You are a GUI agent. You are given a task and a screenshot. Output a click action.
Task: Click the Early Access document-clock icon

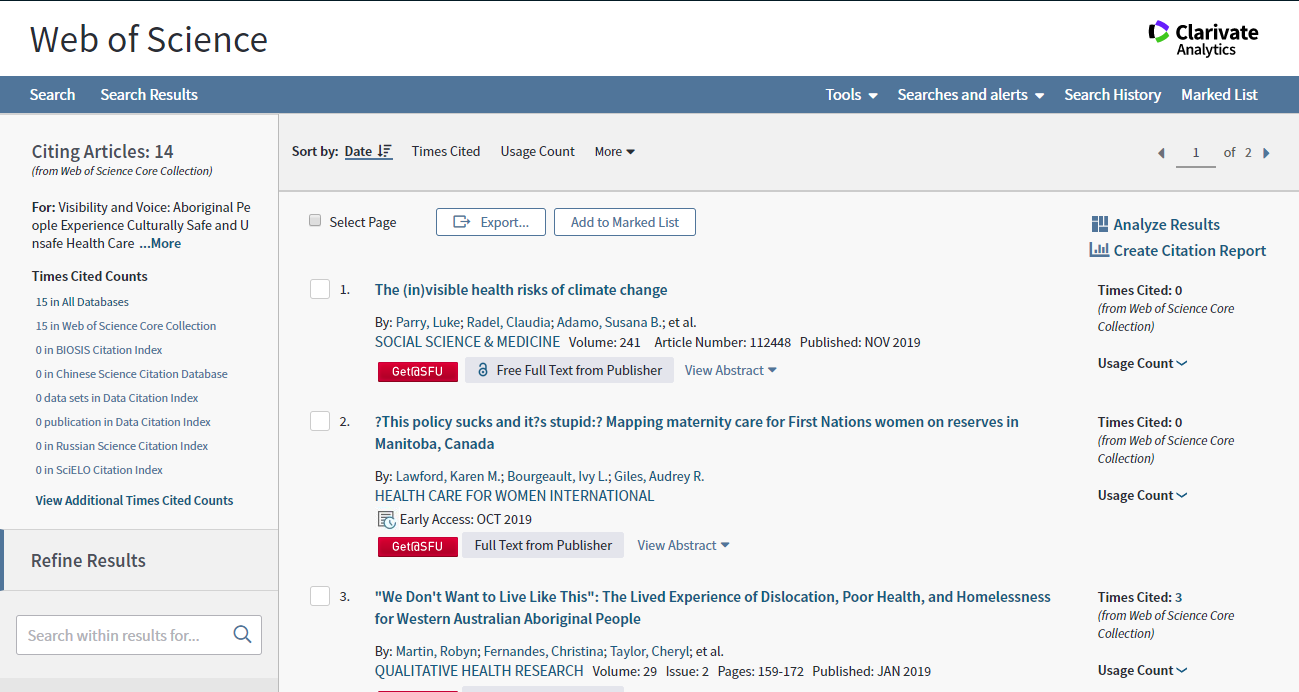386,519
